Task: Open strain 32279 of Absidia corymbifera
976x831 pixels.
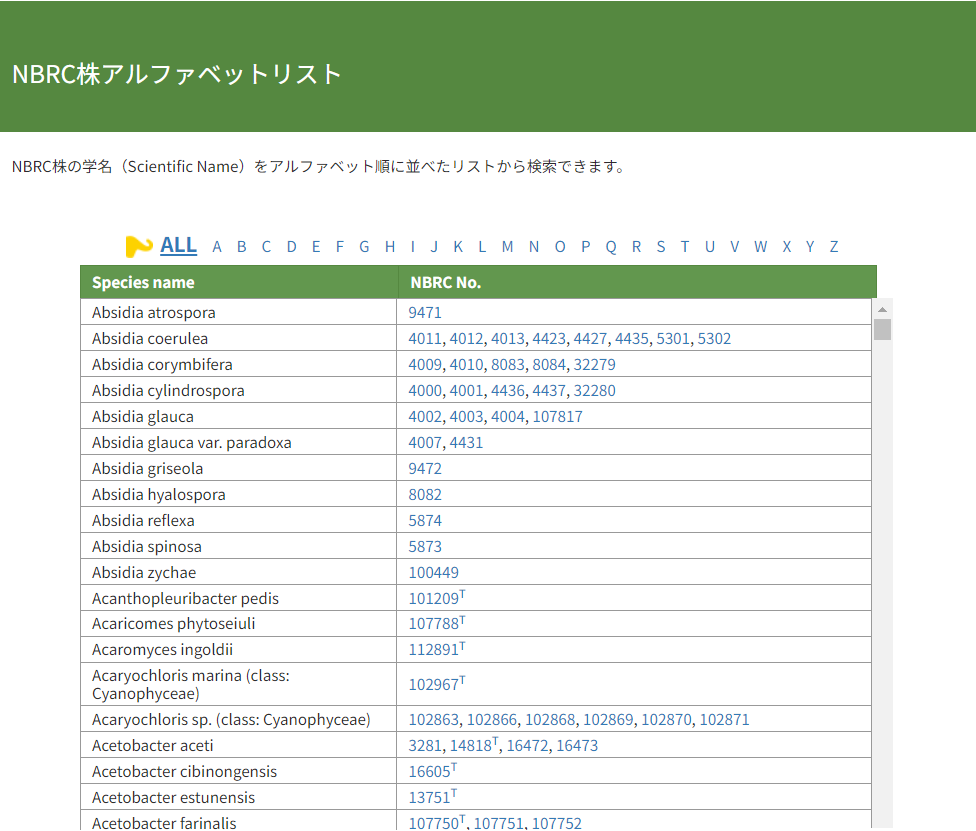Action: (594, 365)
